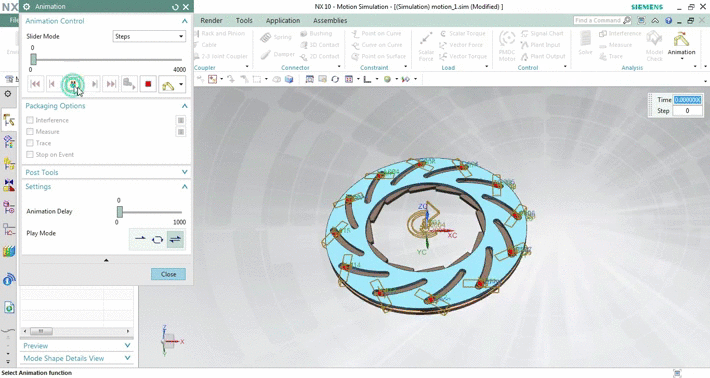Click the Step value field
Viewport: 710px width, 378px height.
pos(687,110)
